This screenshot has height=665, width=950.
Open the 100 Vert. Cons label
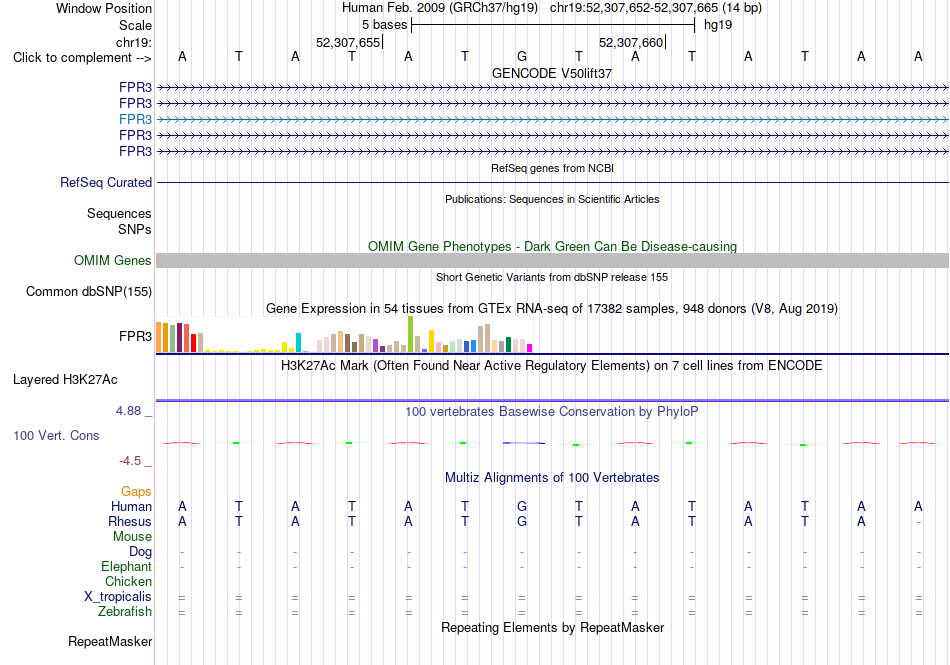(x=56, y=435)
